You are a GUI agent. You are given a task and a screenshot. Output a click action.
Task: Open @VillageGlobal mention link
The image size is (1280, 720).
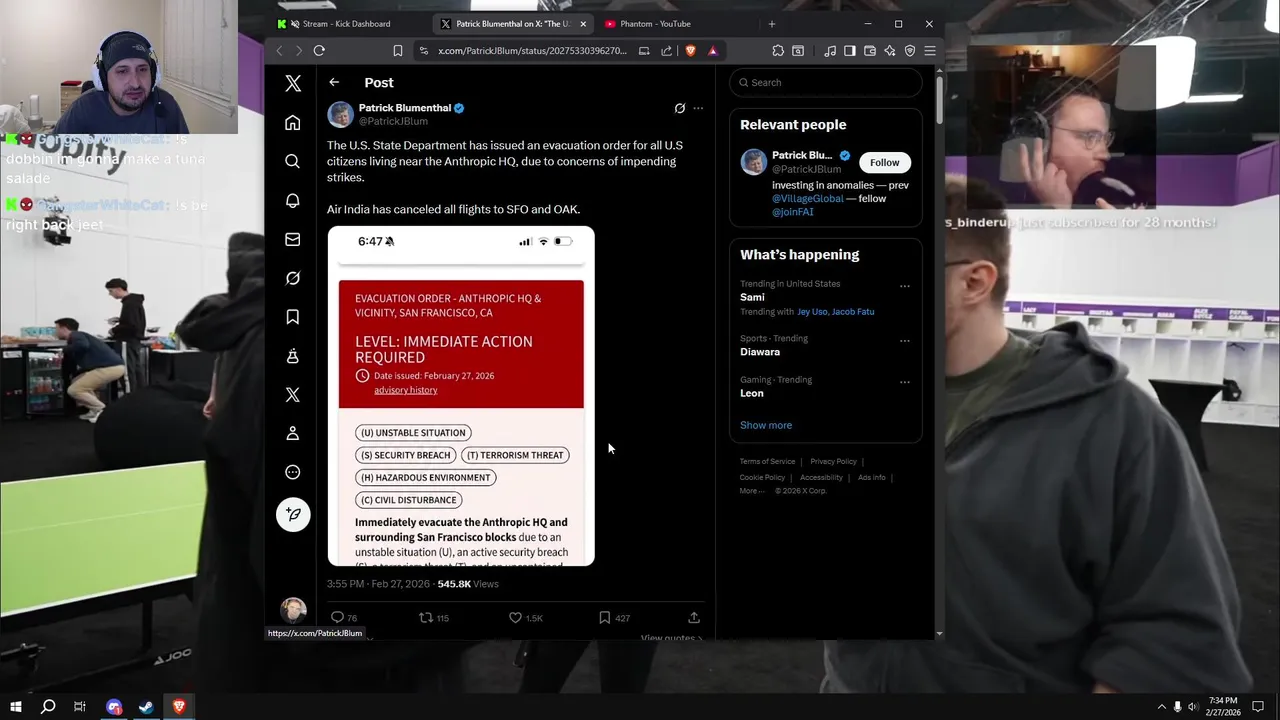click(808, 198)
